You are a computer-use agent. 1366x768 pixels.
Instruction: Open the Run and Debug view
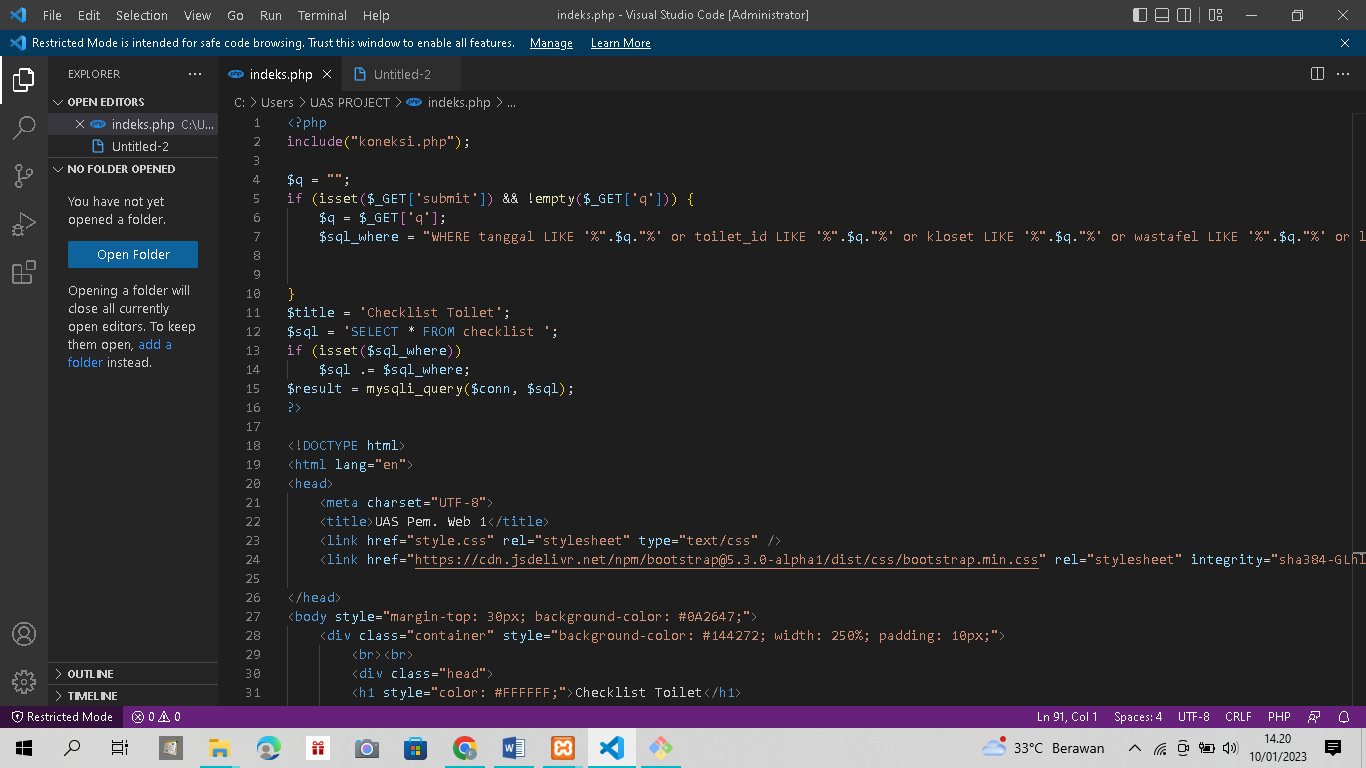point(22,223)
